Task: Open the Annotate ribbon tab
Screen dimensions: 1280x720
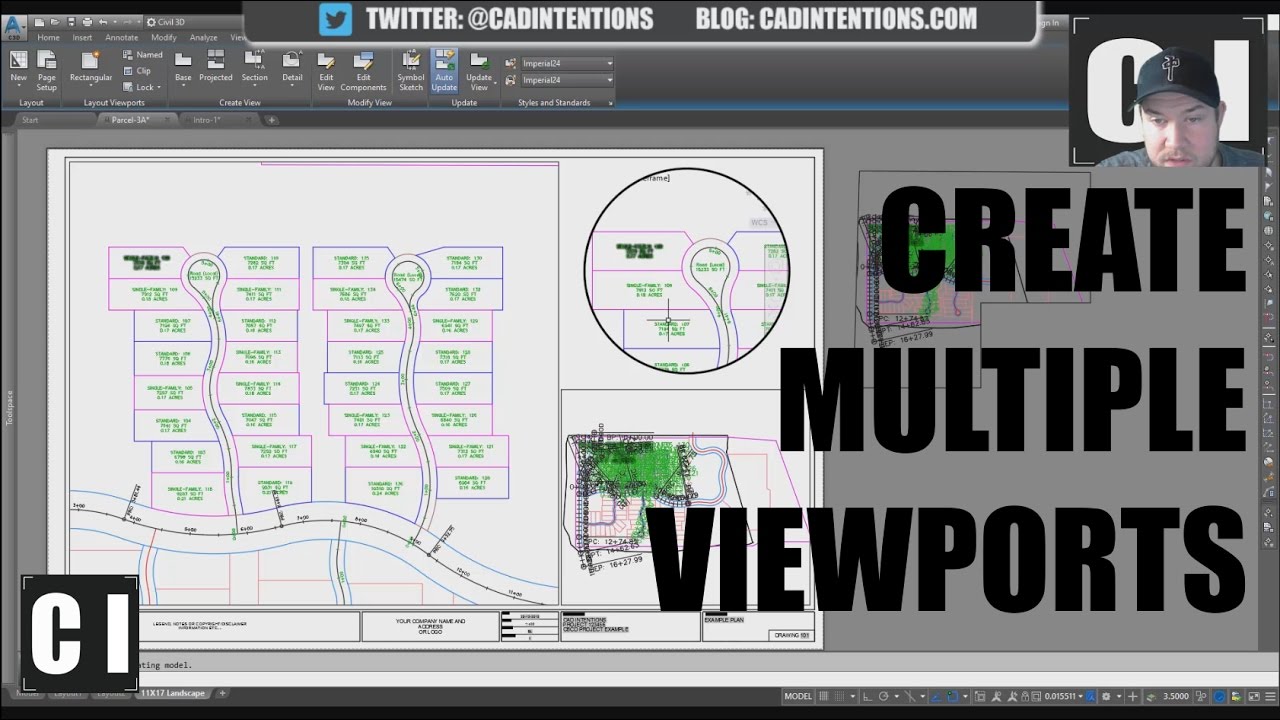Action: pyautogui.click(x=122, y=37)
